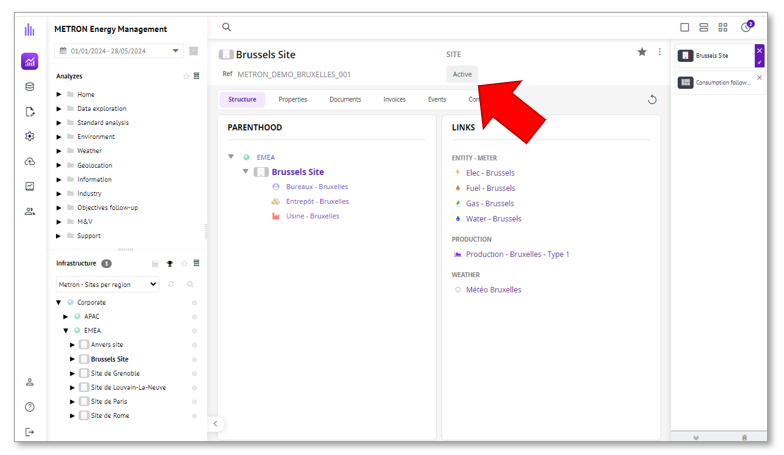Open the Documents tab
Viewport: 784px width, 455px height.
click(345, 100)
